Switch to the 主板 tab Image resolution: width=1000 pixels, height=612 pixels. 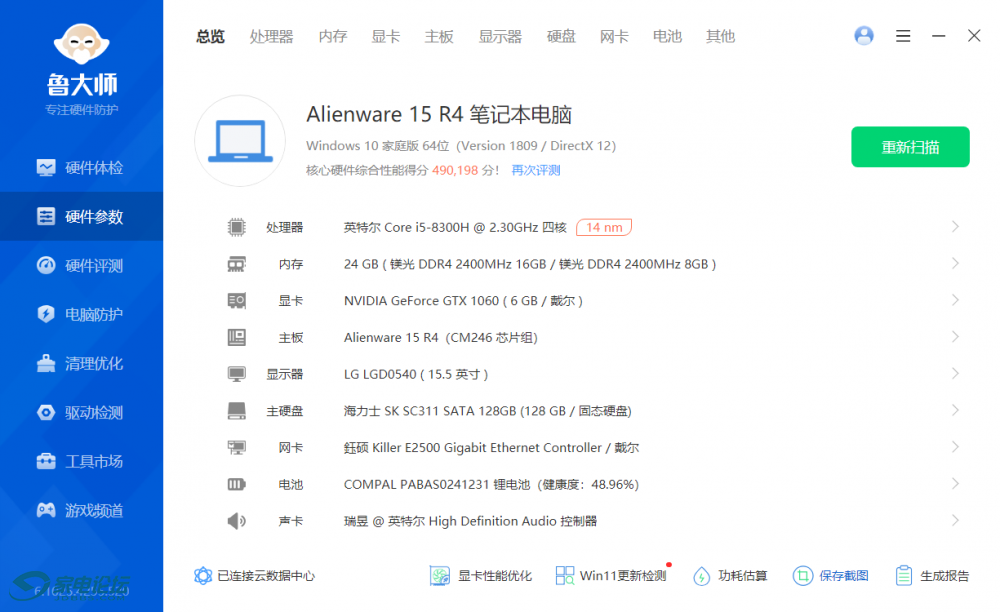439,36
